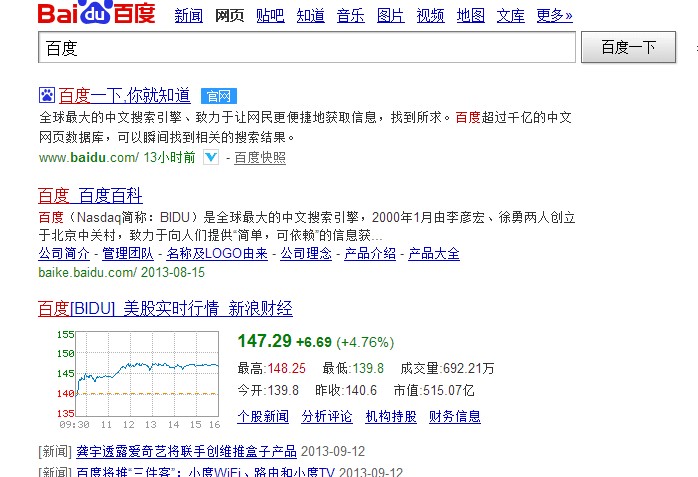Open news 龚宇透露爱奇艺将联手创维推盒子产品
This screenshot has width=698, height=477.
point(187,452)
